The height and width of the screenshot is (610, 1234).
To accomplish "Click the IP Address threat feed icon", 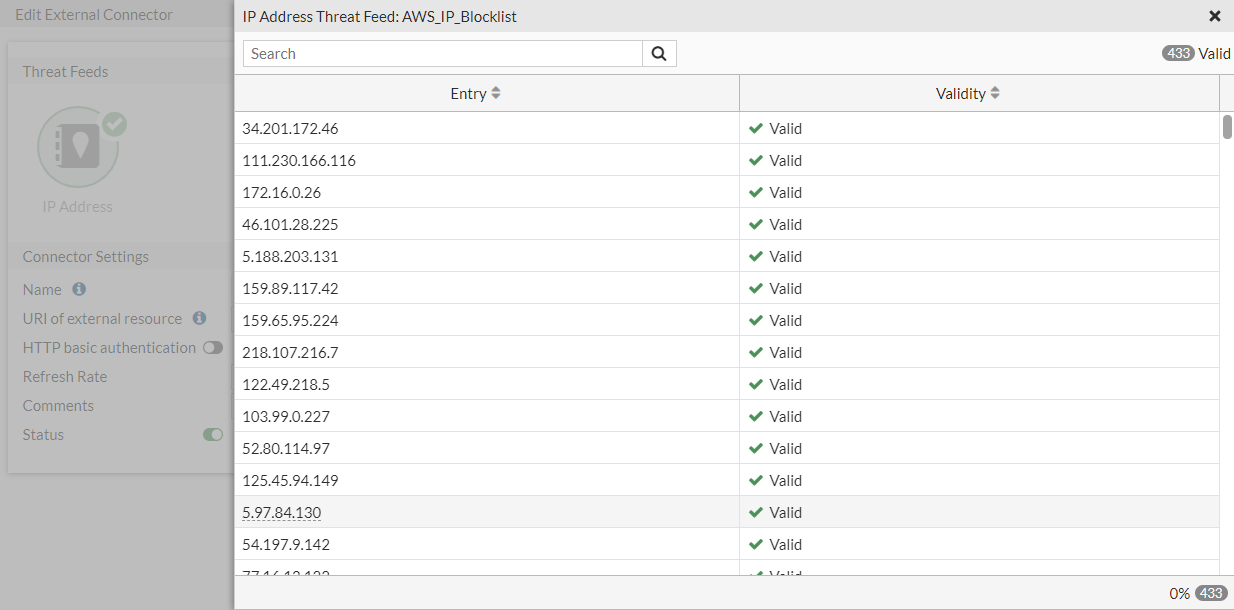I will [x=78, y=148].
